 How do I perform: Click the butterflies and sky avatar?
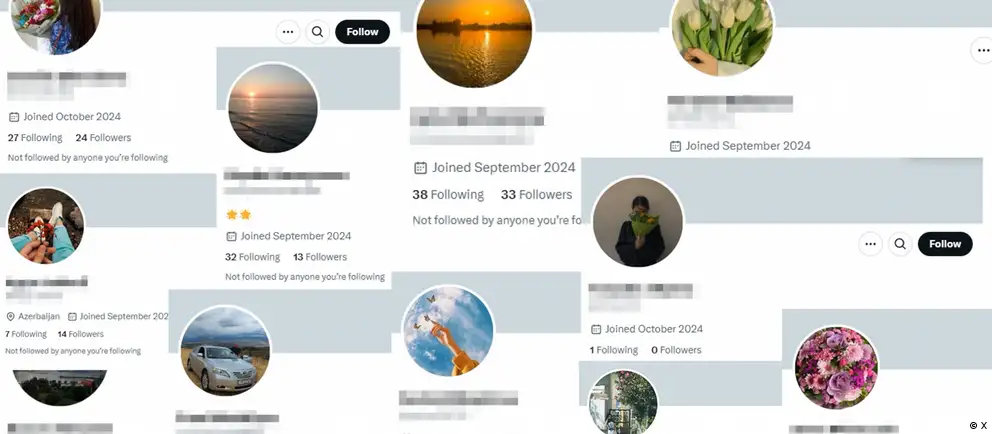coord(448,331)
